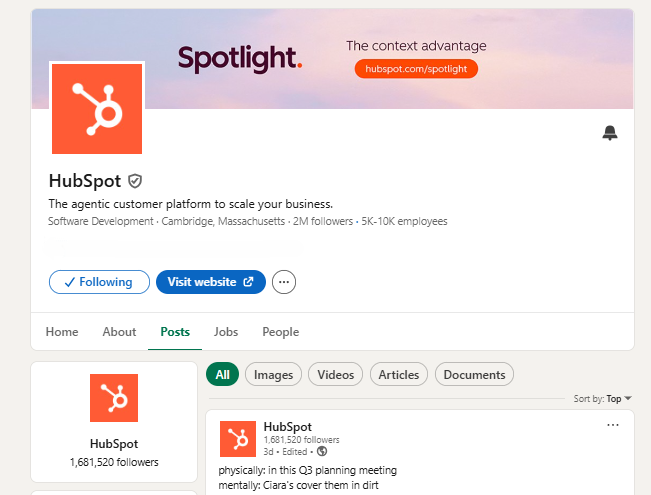Click post text 'physically: in this Q3 planning meeting'
Image resolution: width=651 pixels, height=495 pixels.
coord(308,470)
